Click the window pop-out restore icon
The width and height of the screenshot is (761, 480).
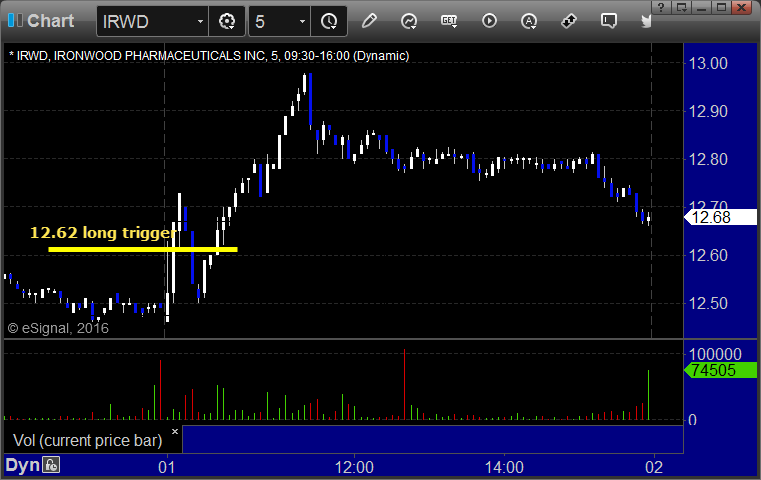[681, 7]
